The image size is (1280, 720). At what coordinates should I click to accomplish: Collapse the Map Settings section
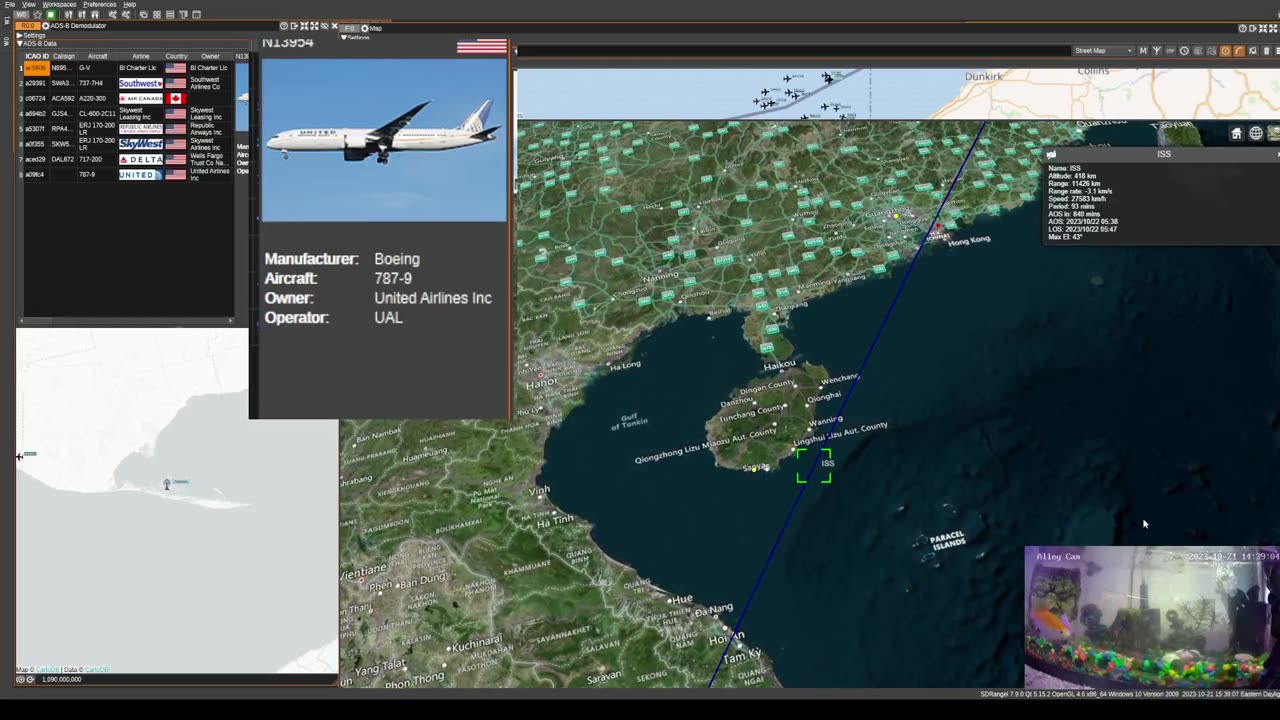[345, 37]
